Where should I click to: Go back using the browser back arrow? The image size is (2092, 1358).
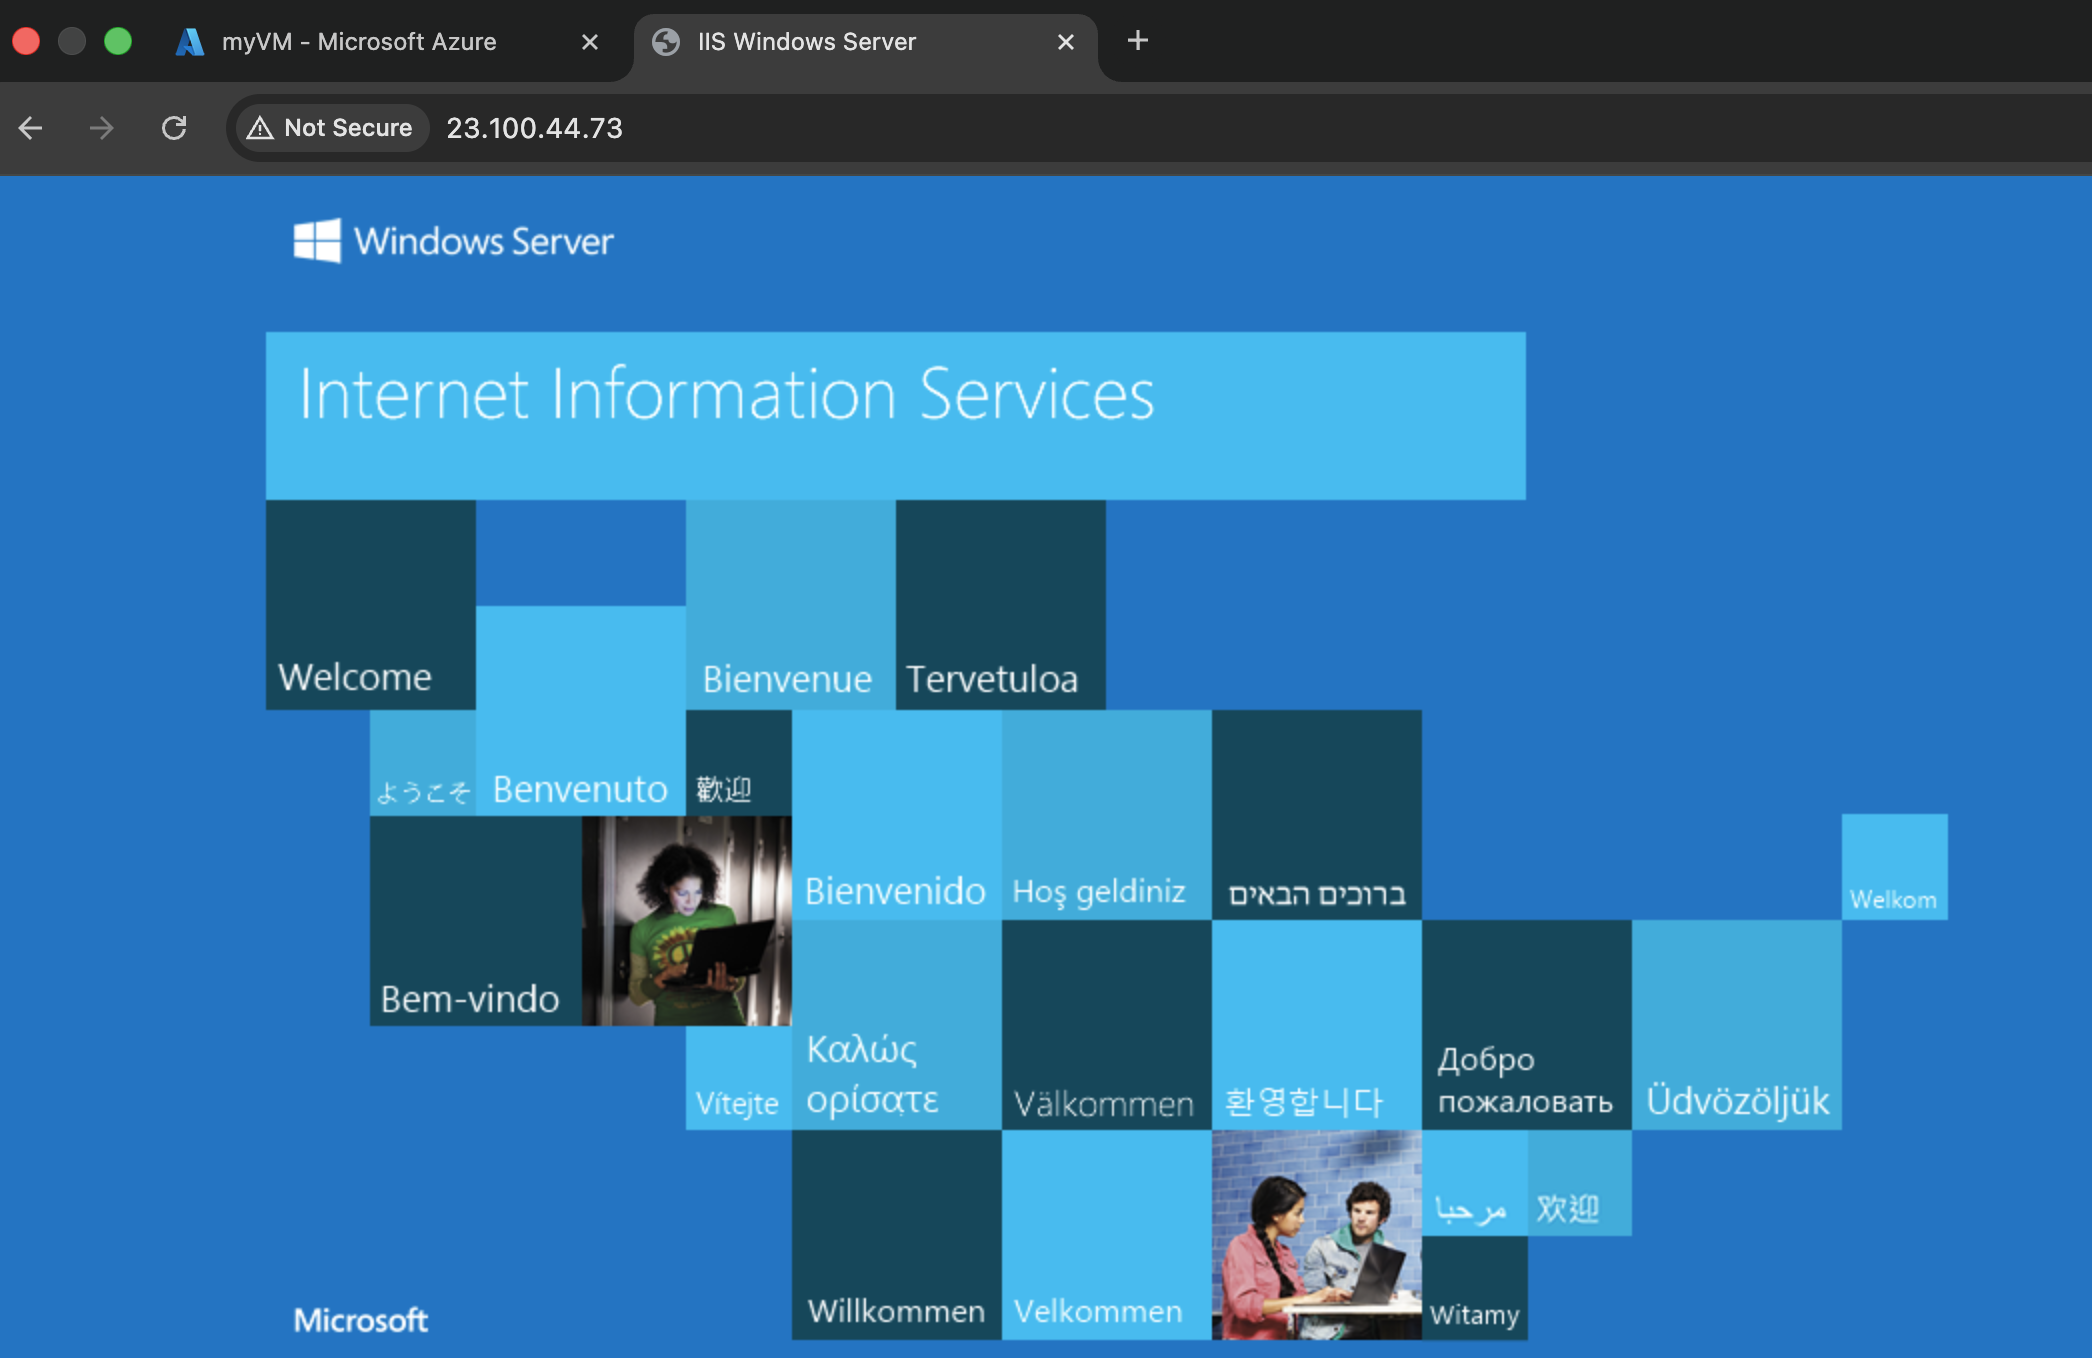tap(31, 128)
